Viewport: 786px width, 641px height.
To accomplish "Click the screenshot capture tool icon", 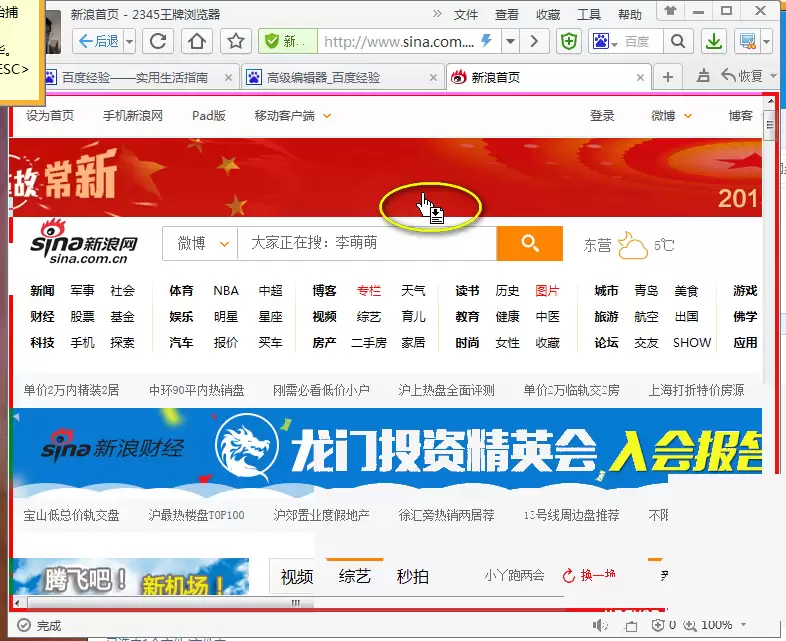I will point(747,41).
